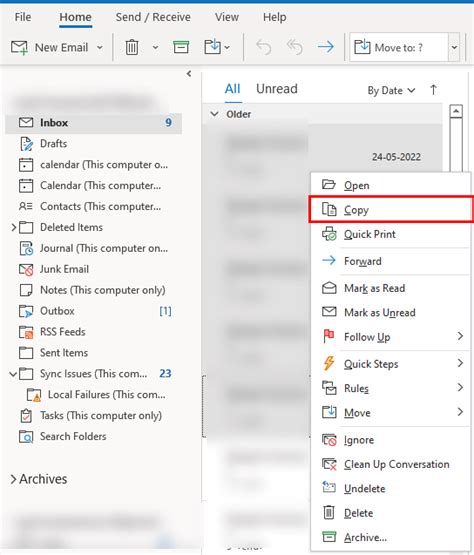Click the Notes folder icon
This screenshot has height=555, width=474.
(x=26, y=290)
